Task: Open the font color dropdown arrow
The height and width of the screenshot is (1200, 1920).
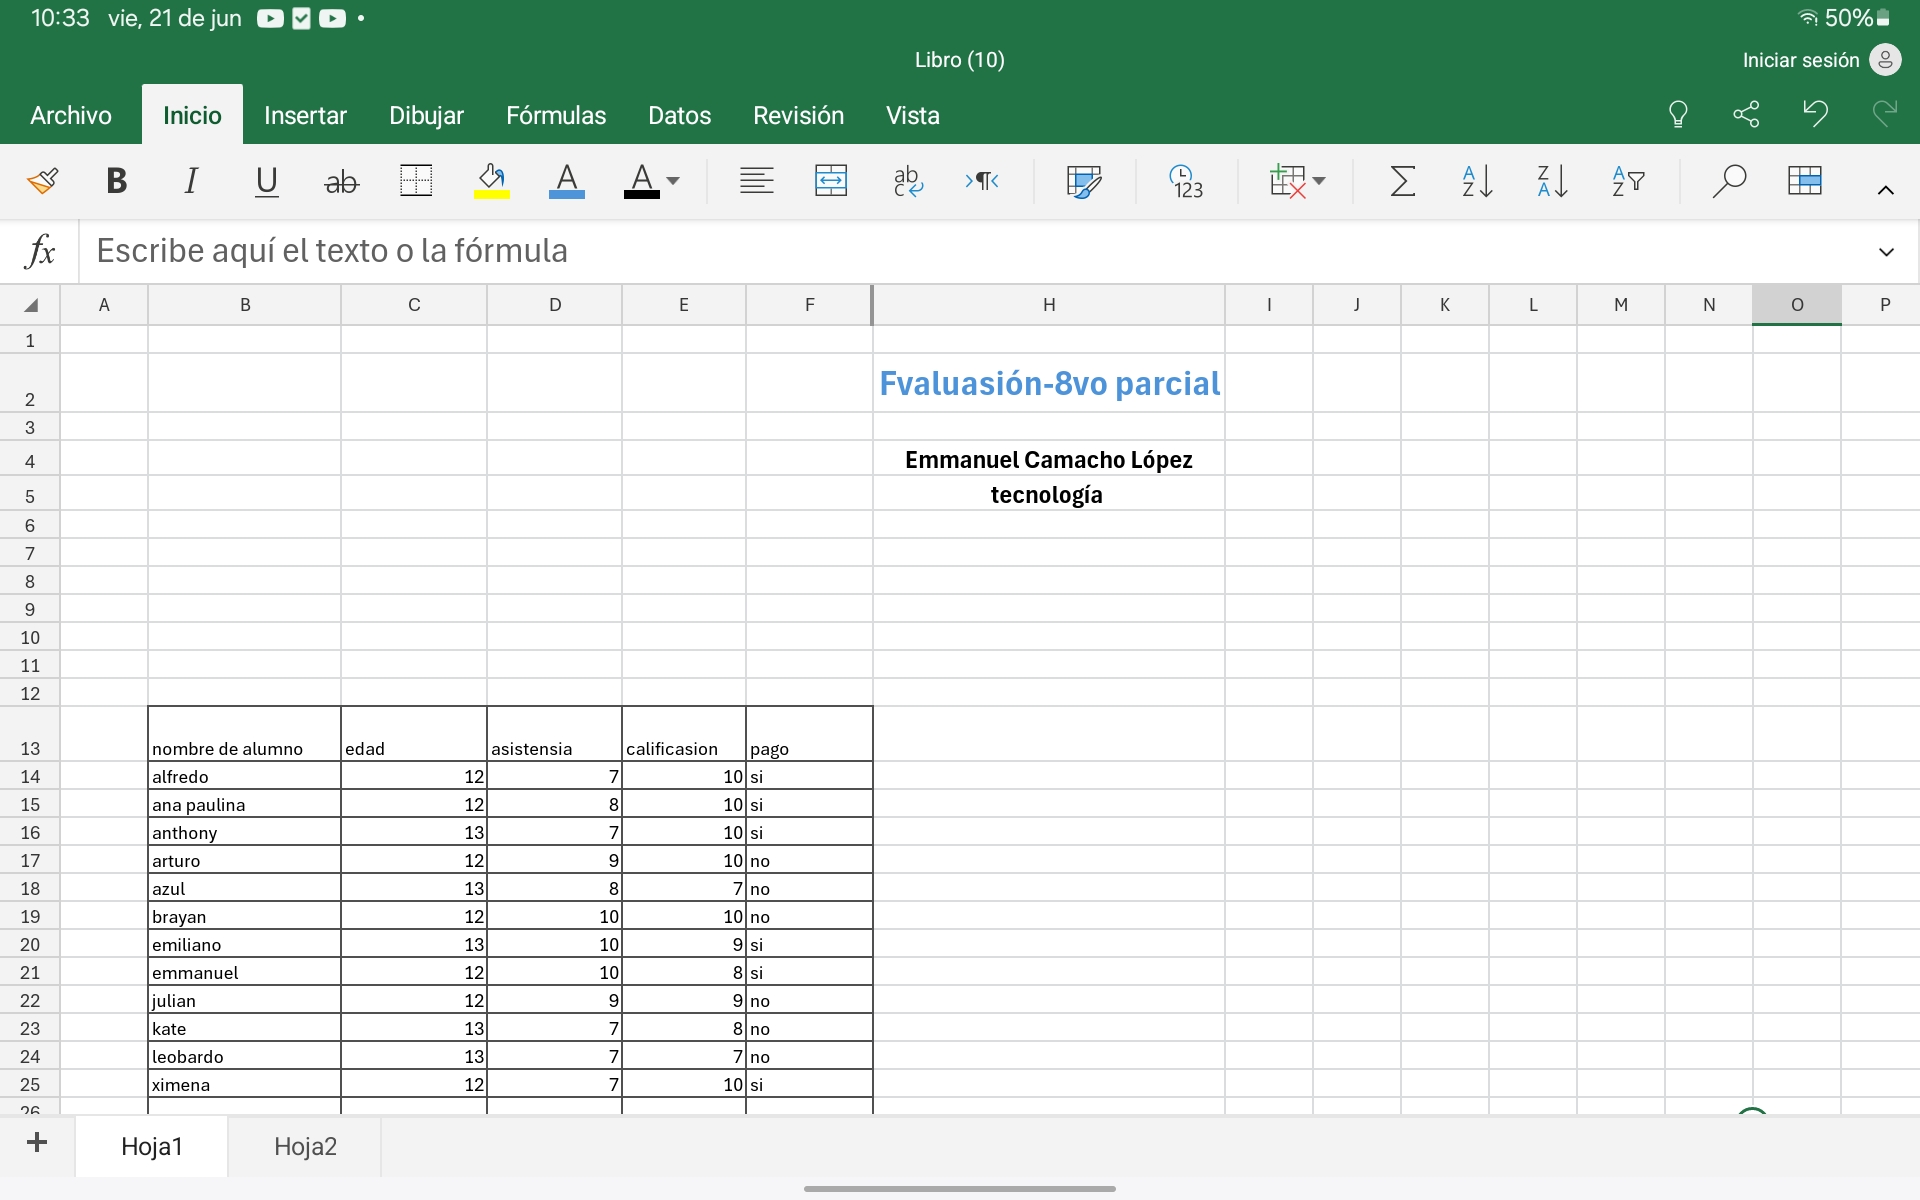Action: [x=673, y=181]
